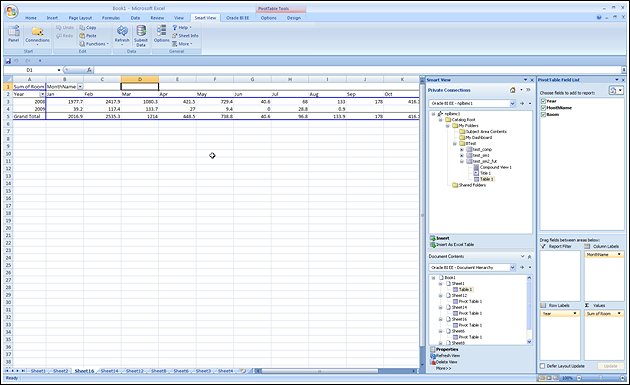
Task: Open the Oracle BI EE connection dropdown
Action: 512,103
